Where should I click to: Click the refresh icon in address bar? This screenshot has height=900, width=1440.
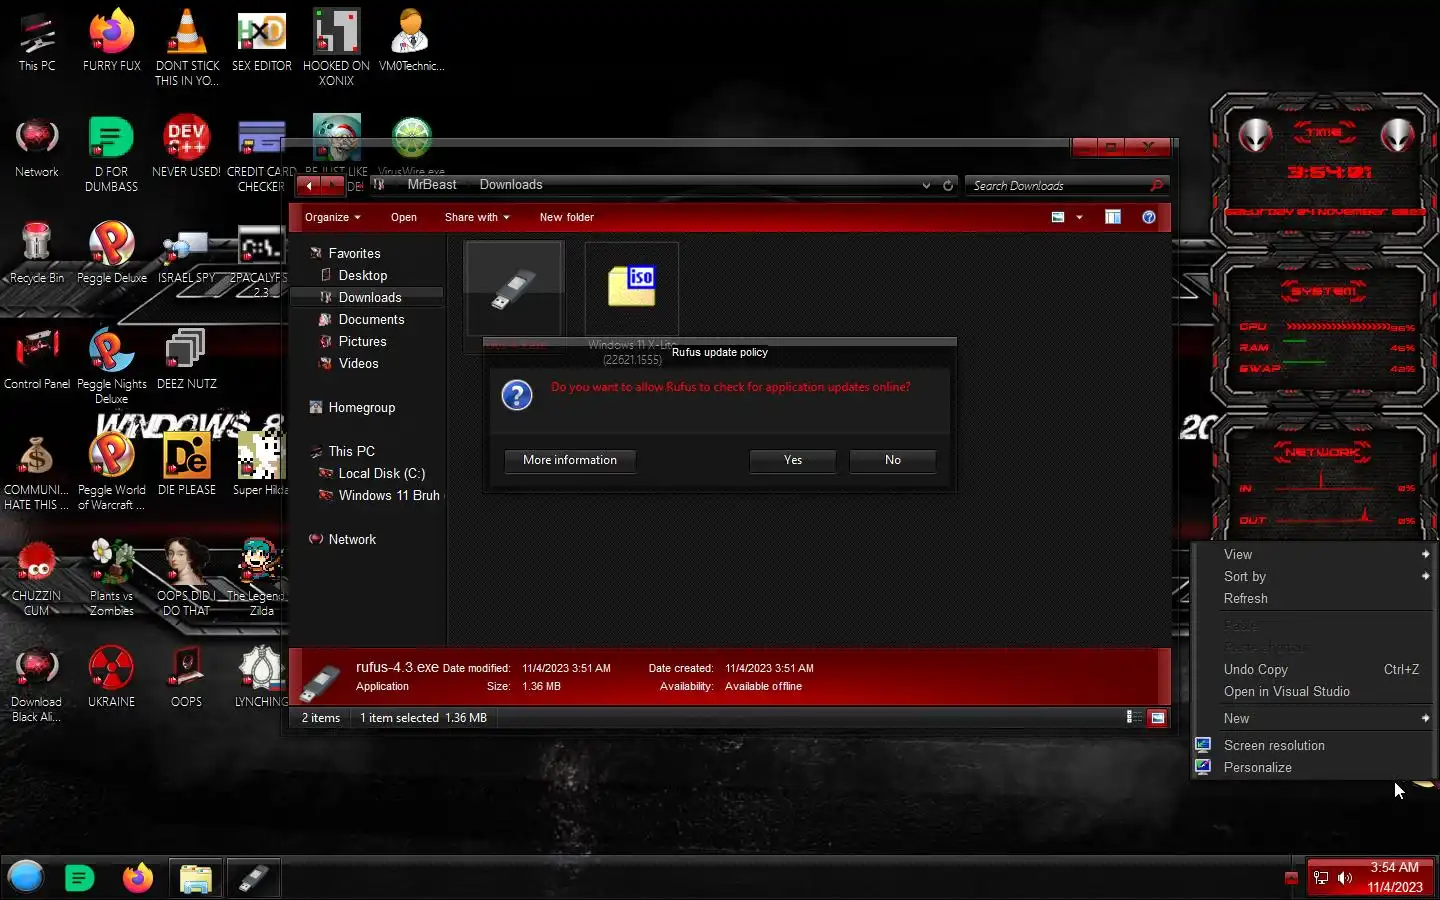948,185
